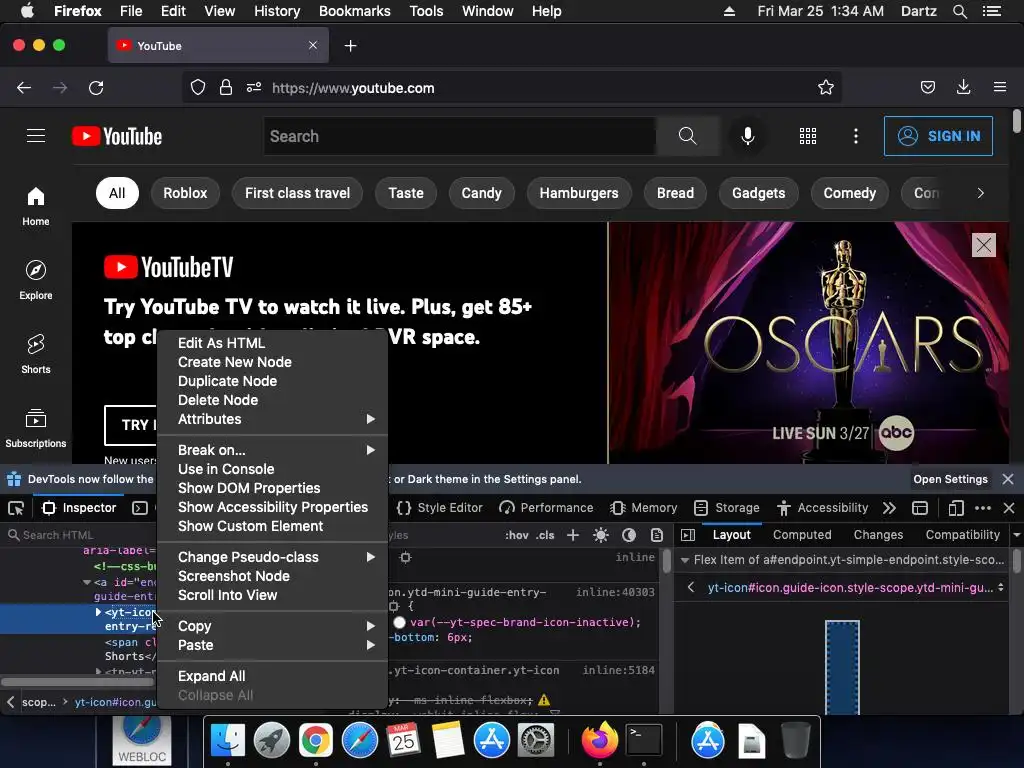This screenshot has height=768, width=1024.
Task: Go to Home in mini guide
Action: tap(36, 206)
